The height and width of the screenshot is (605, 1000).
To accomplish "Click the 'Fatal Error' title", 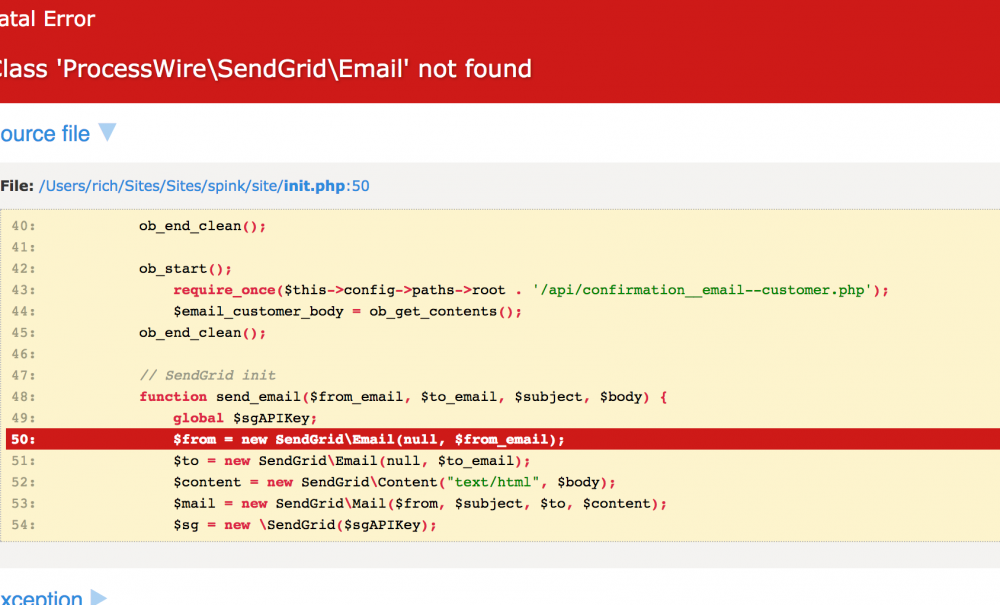I will [x=48, y=18].
